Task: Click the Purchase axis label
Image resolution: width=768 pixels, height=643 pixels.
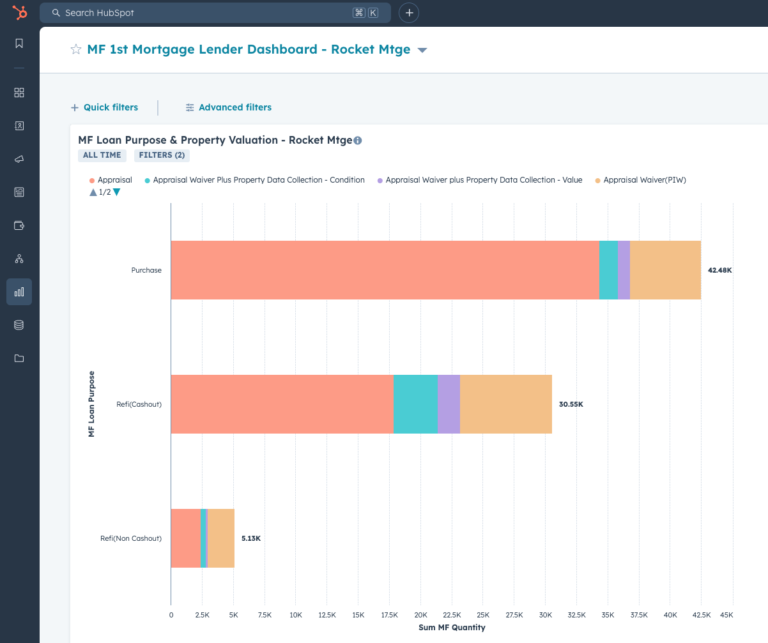Action: [x=146, y=270]
